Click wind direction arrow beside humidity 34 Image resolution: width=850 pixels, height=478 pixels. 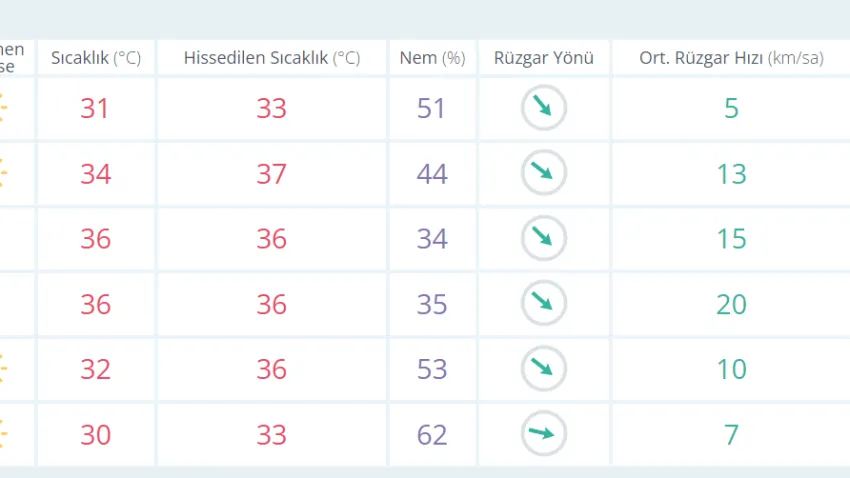point(544,238)
